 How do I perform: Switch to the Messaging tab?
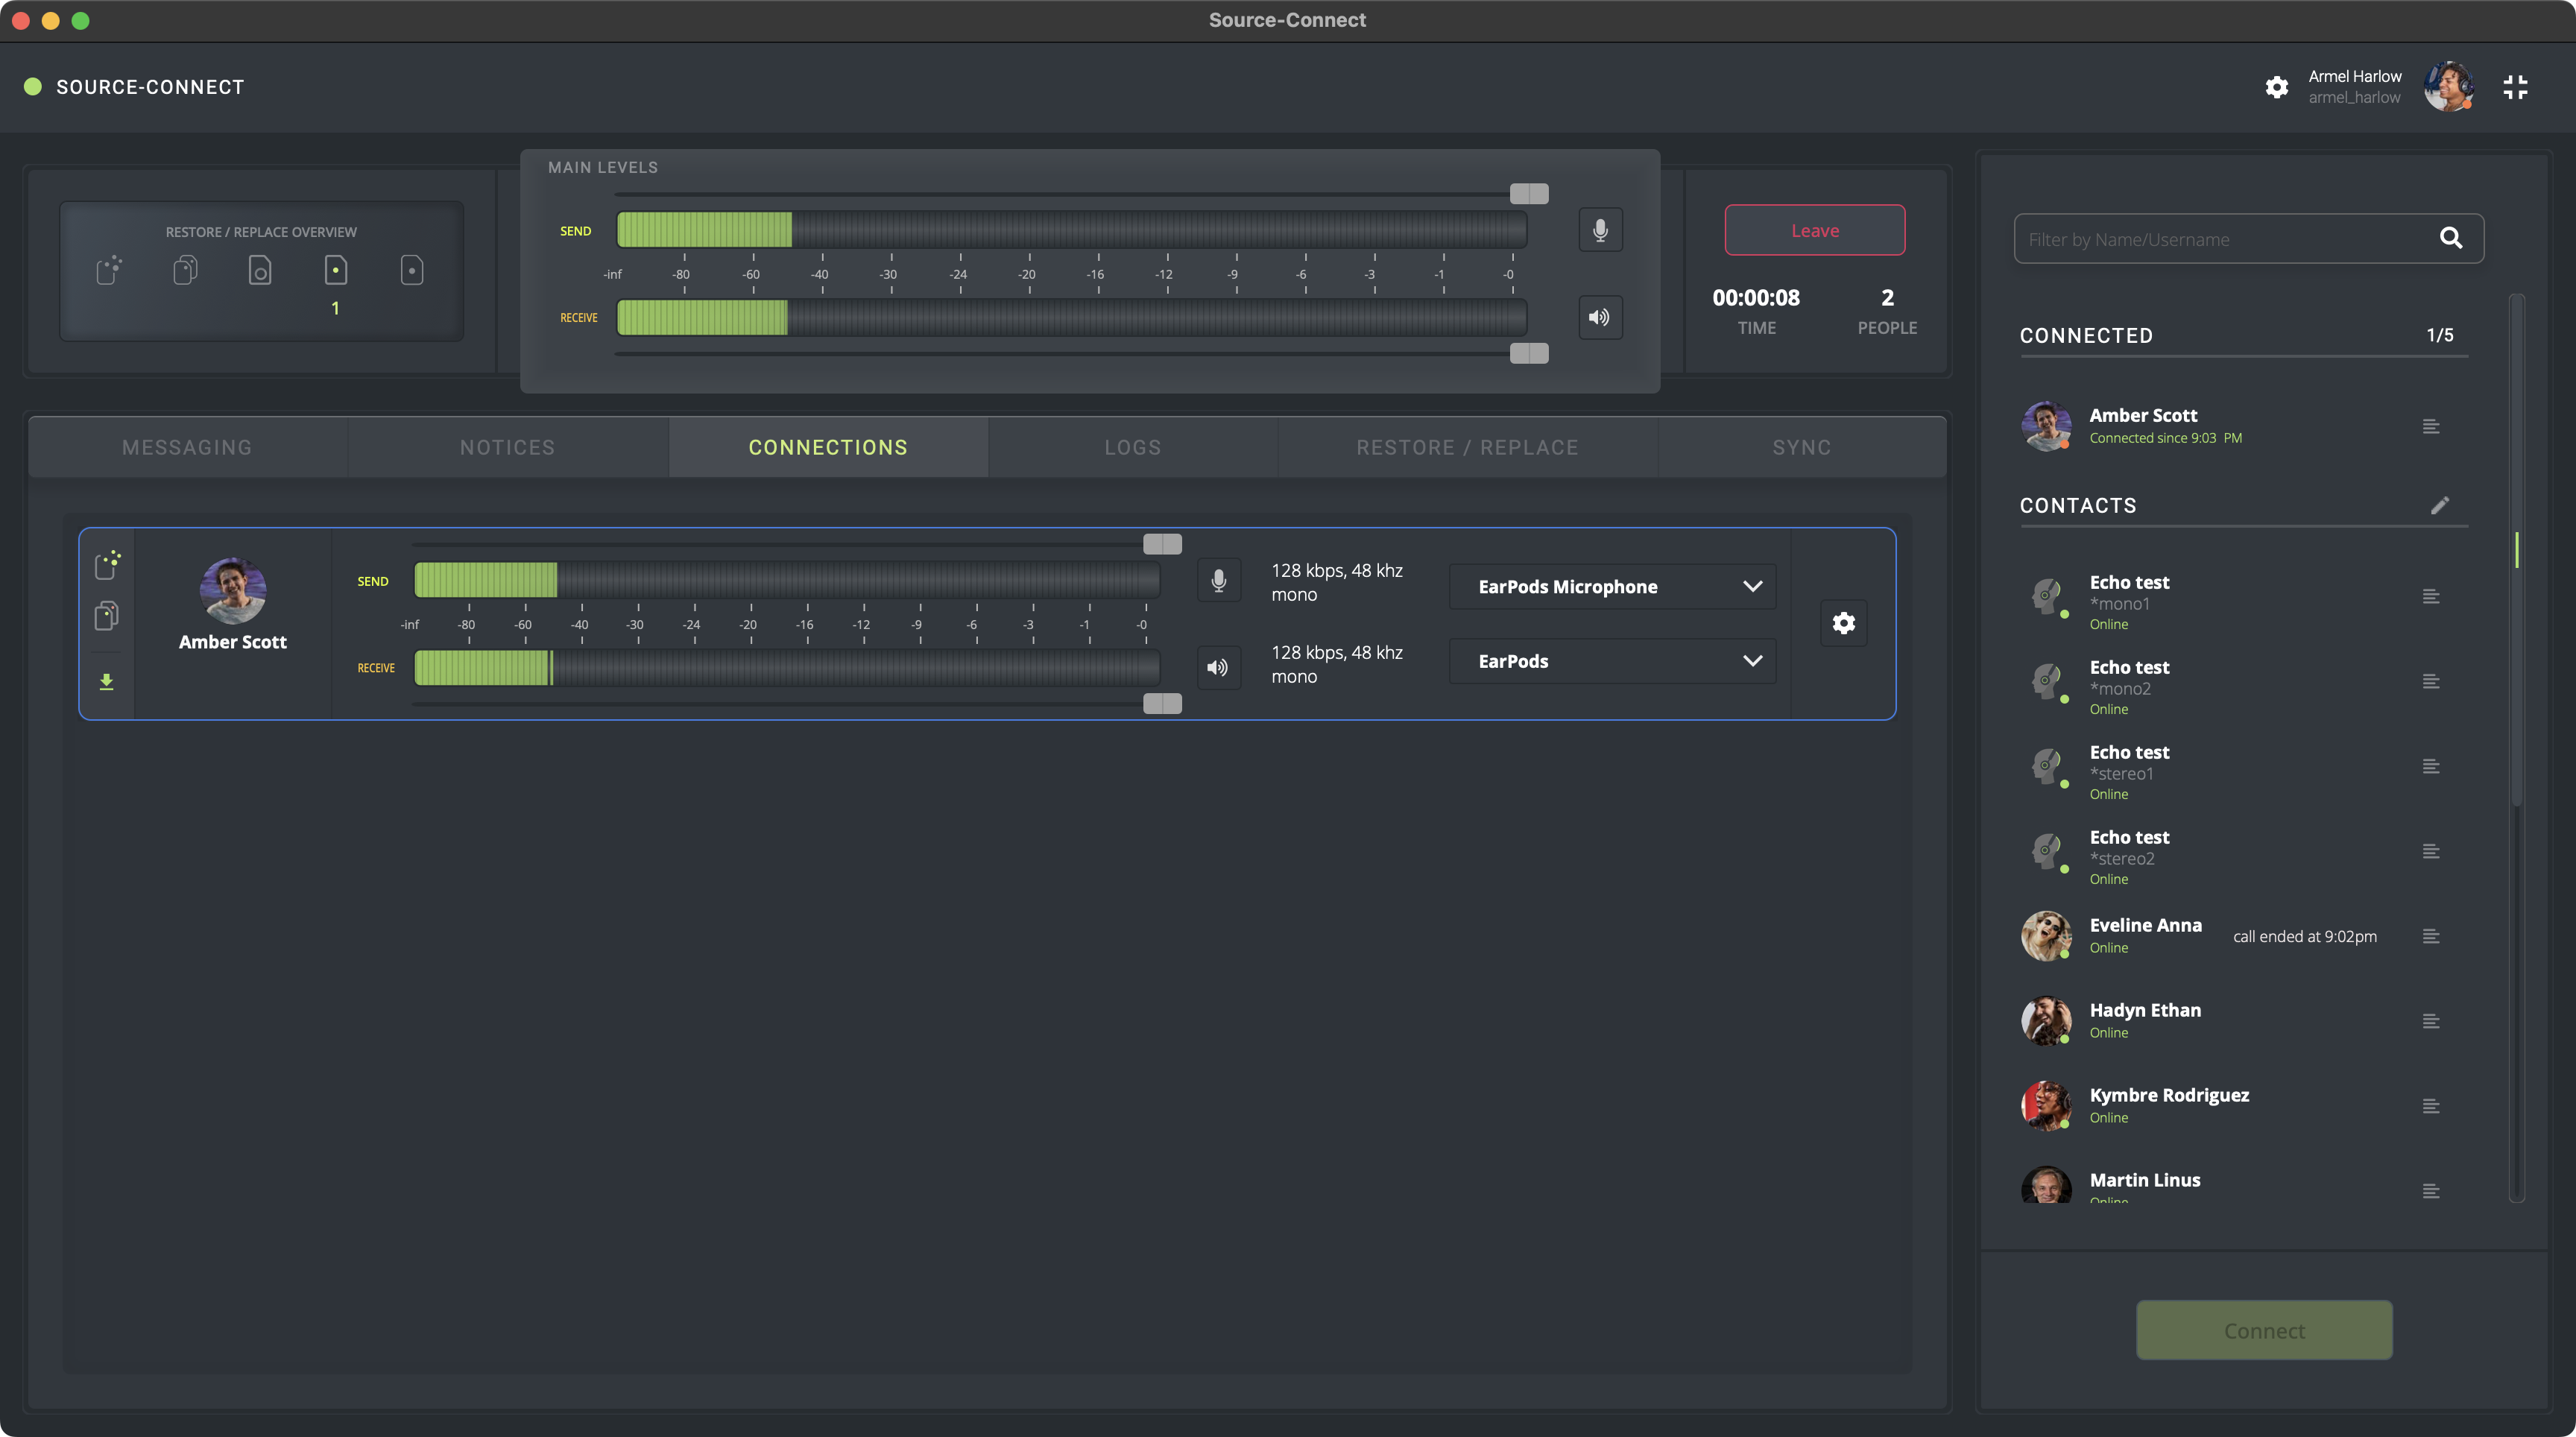pos(187,447)
